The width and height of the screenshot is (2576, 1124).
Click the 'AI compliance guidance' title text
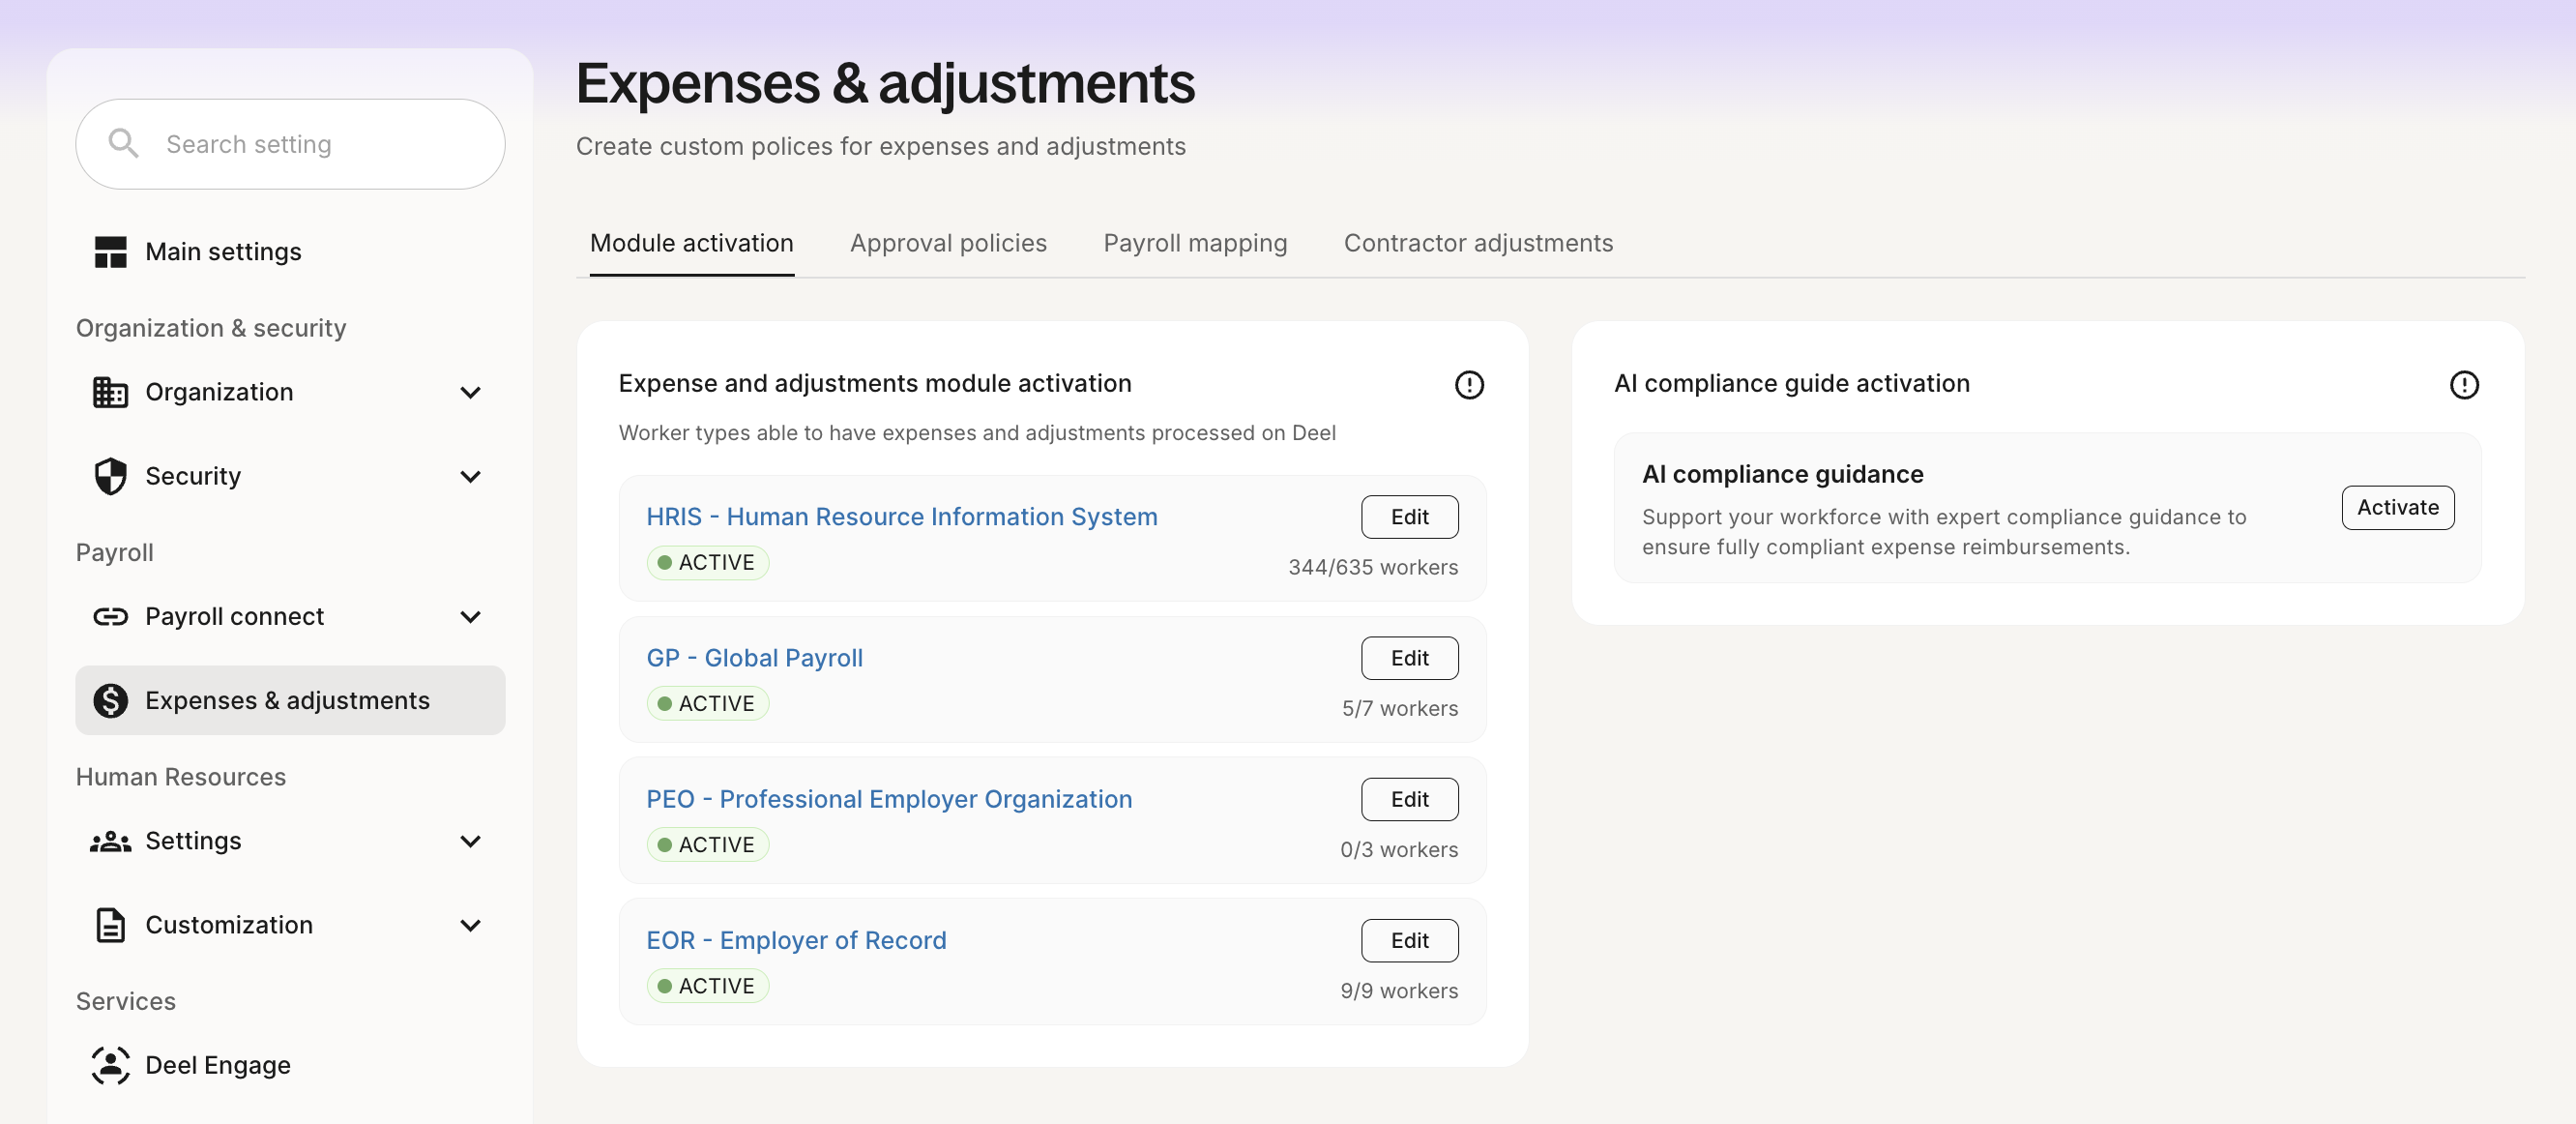tap(1782, 473)
